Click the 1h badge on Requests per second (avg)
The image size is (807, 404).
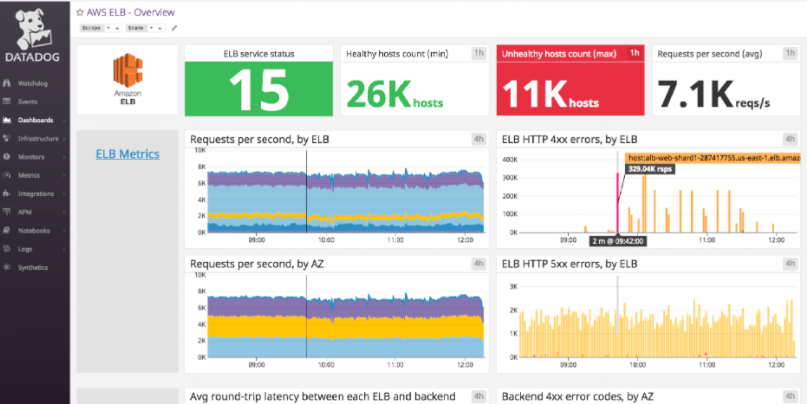point(790,53)
